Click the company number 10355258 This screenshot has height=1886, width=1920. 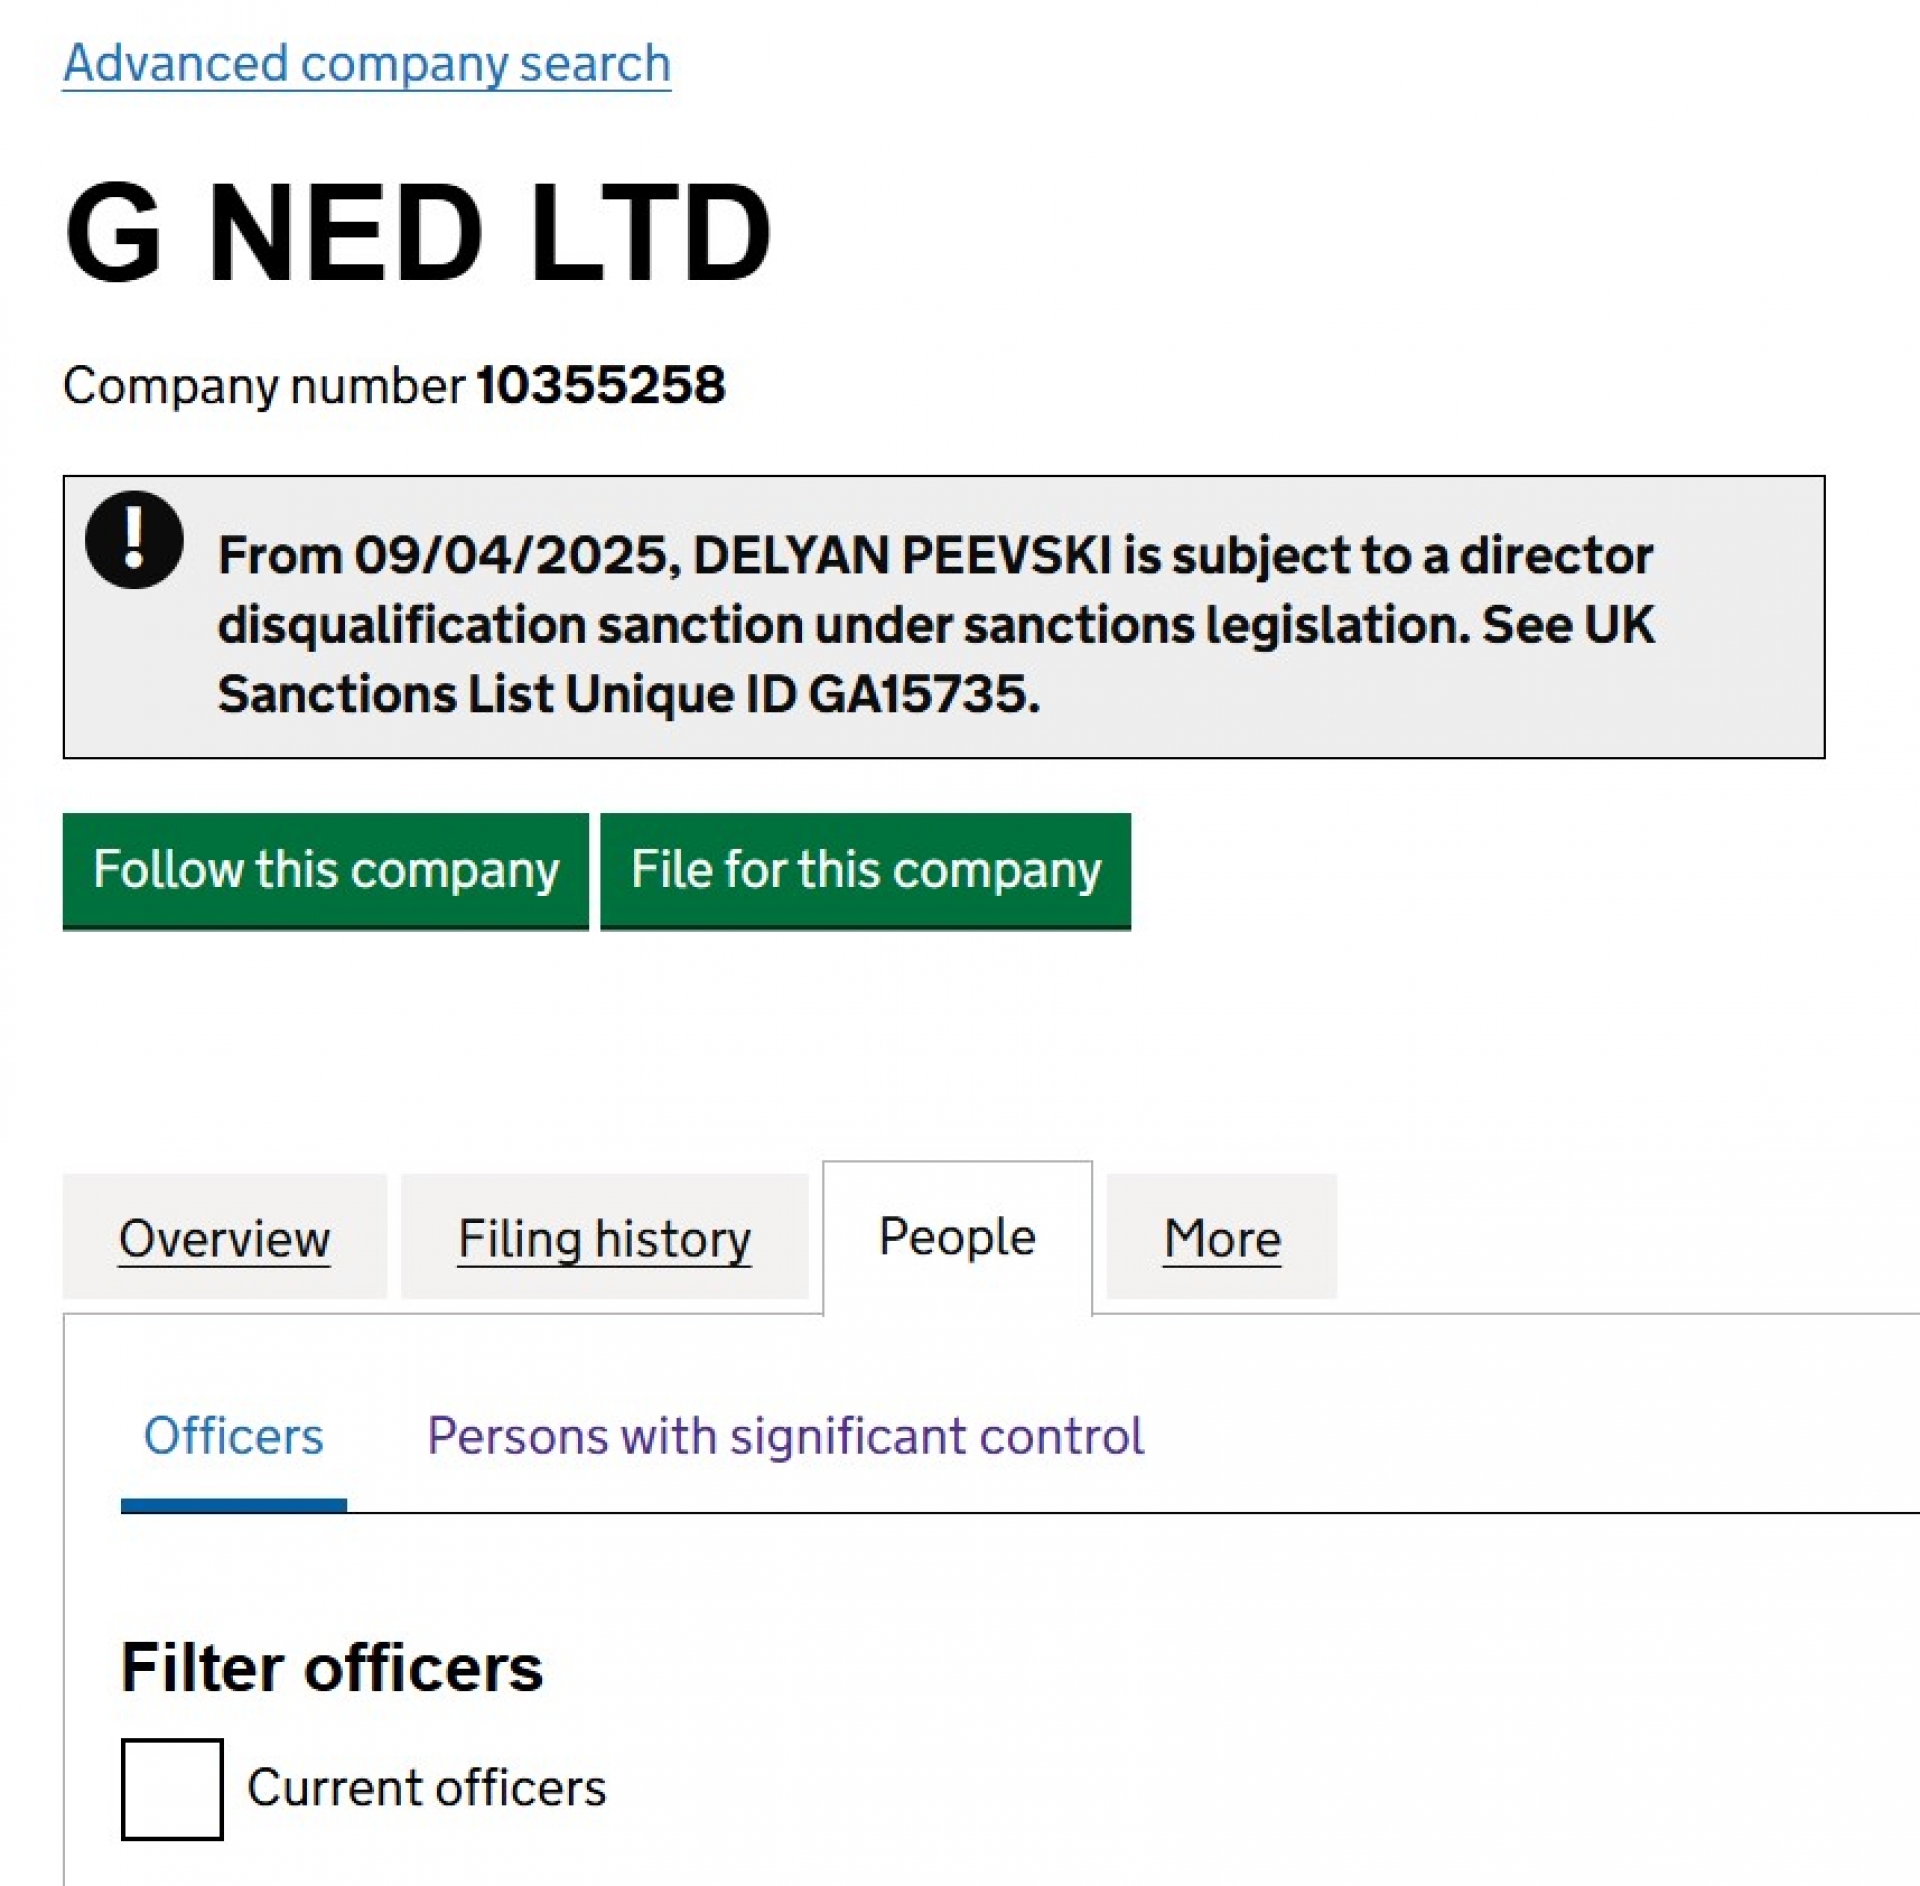pos(601,385)
